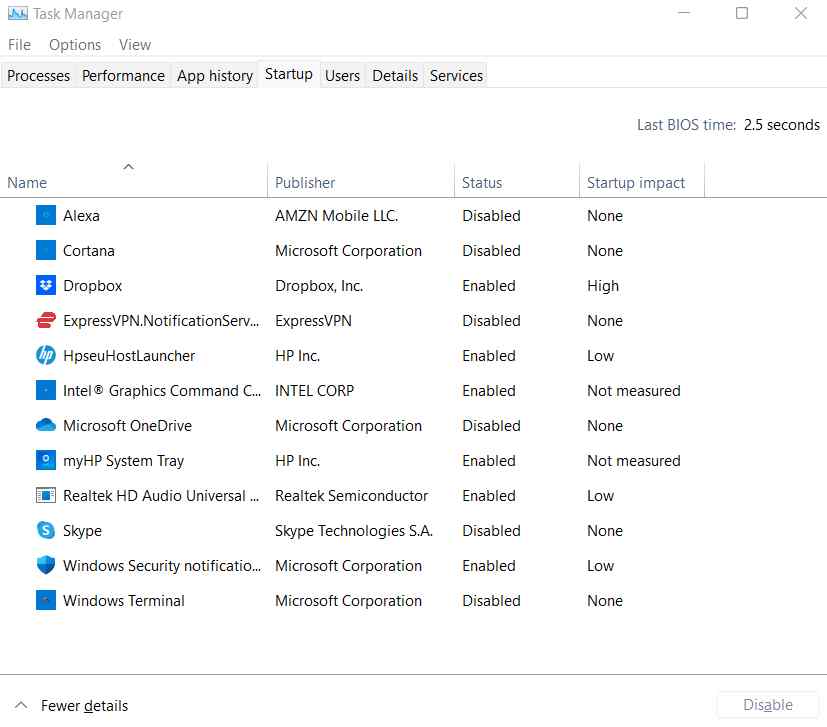Select the myHP System Tray entry

(123, 461)
